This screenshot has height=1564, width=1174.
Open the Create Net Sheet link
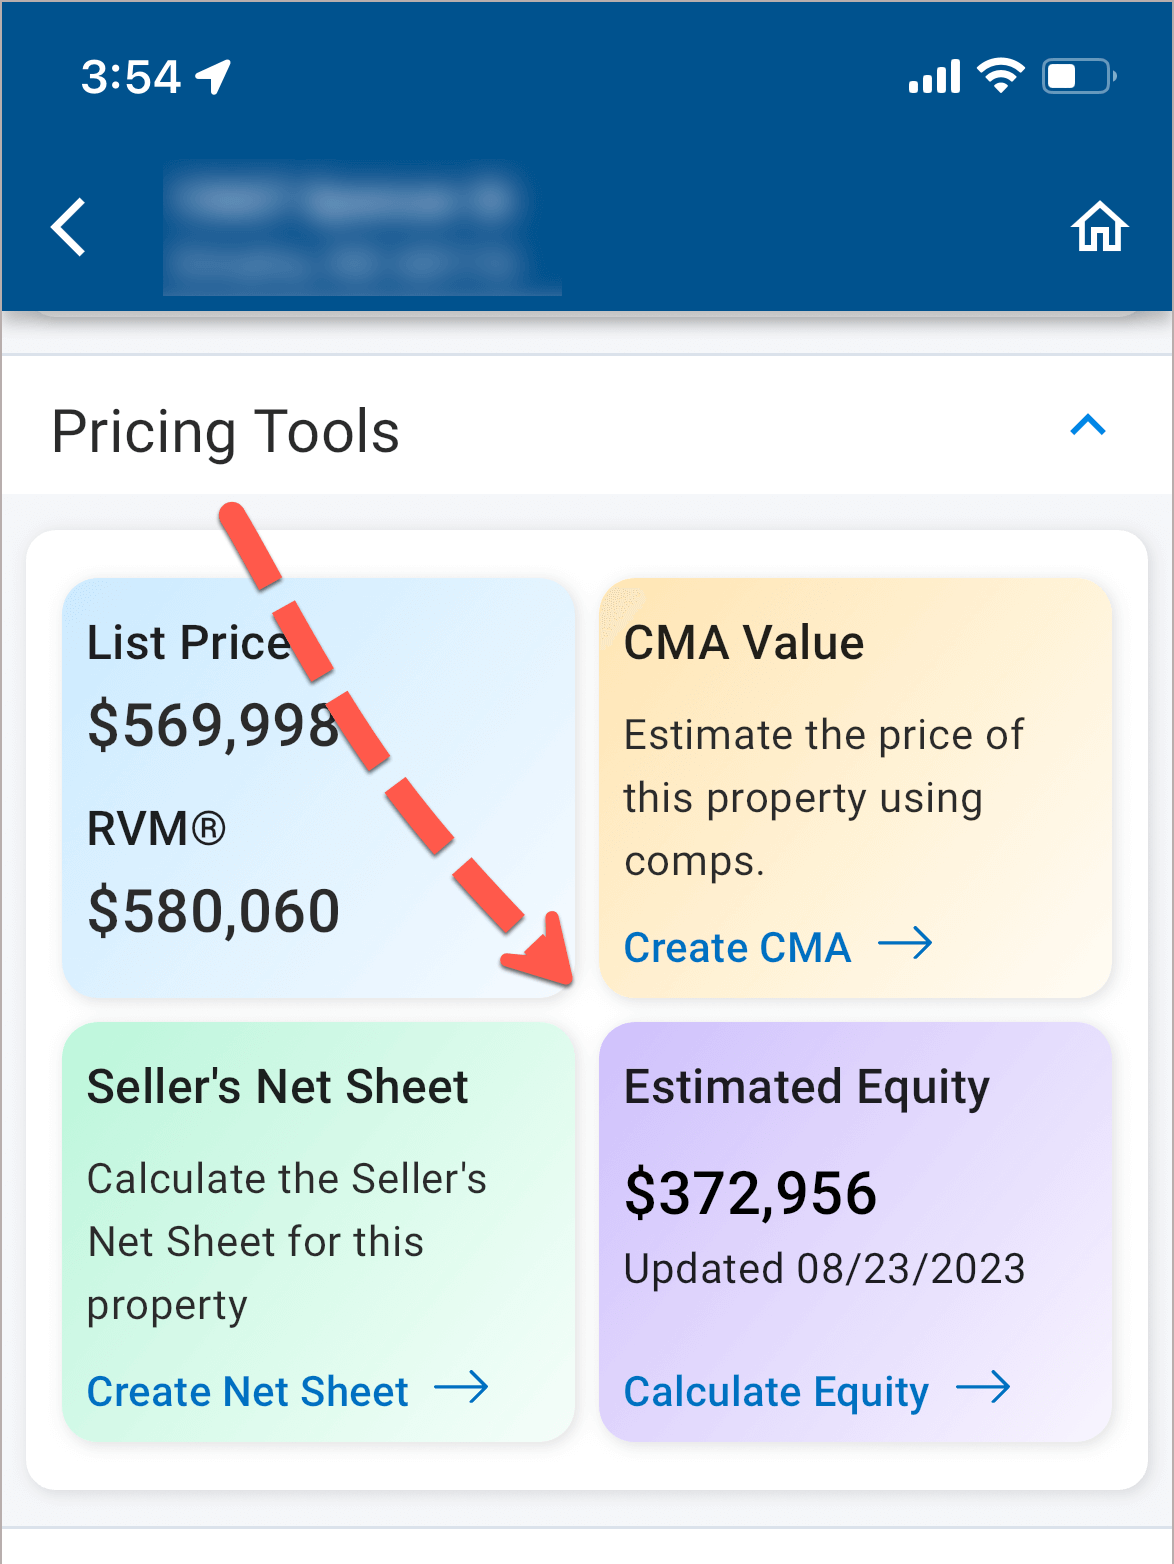click(247, 1391)
